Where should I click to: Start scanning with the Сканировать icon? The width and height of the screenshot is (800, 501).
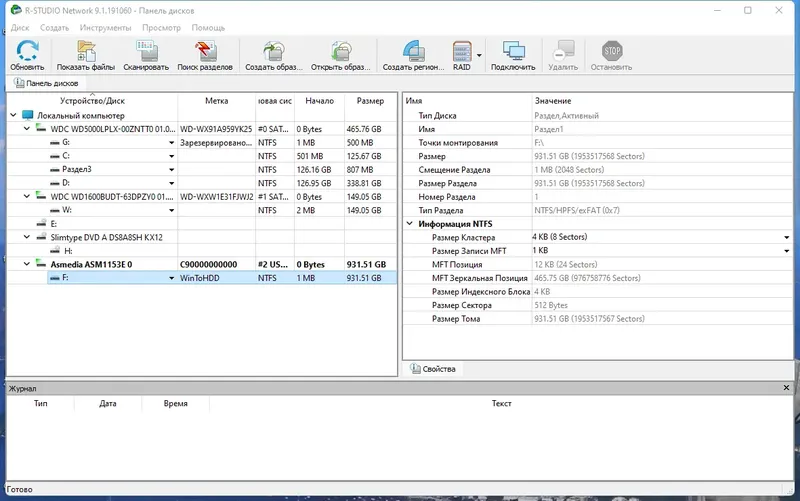(x=146, y=52)
